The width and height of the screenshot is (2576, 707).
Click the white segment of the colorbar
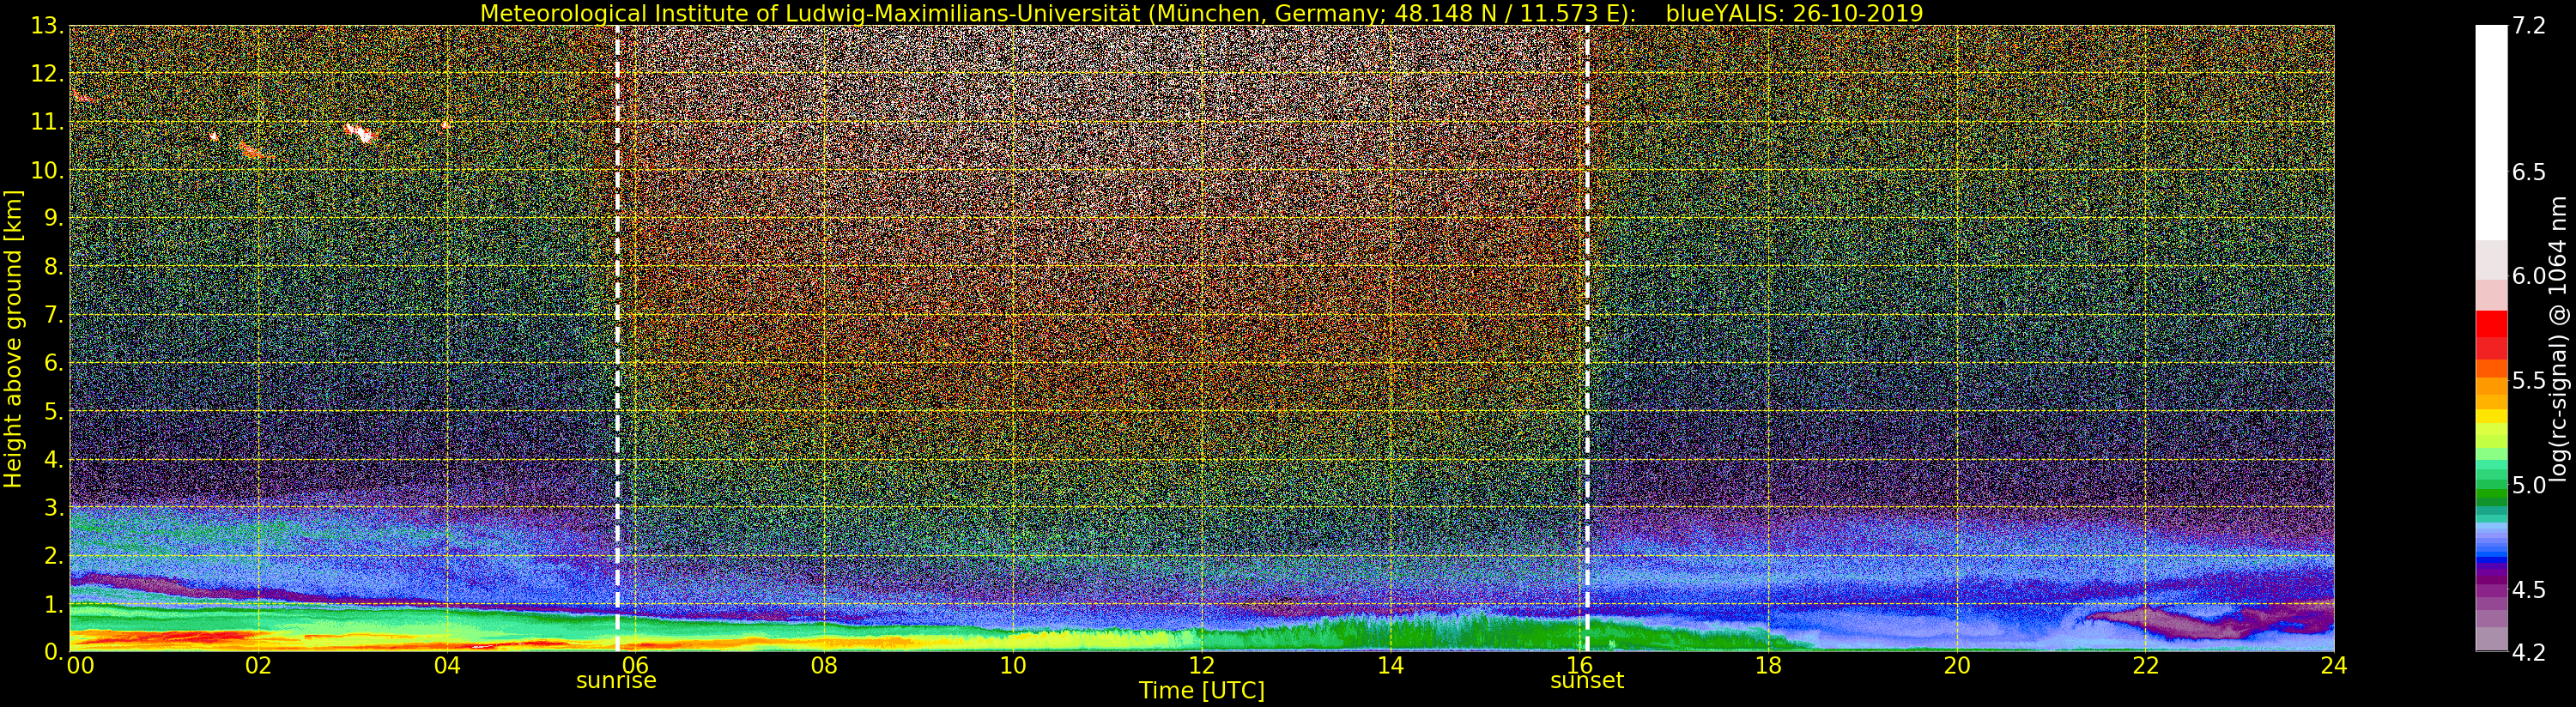click(2491, 132)
